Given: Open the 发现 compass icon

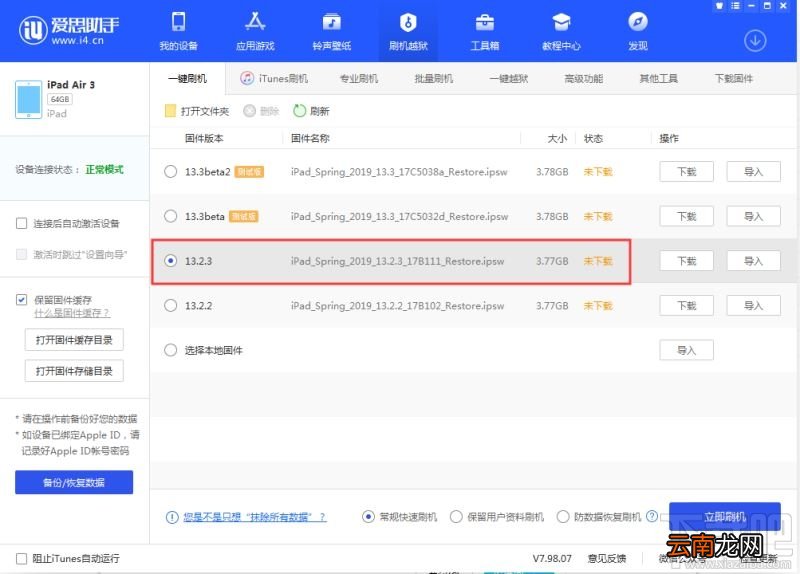Looking at the screenshot, I should pos(638,22).
